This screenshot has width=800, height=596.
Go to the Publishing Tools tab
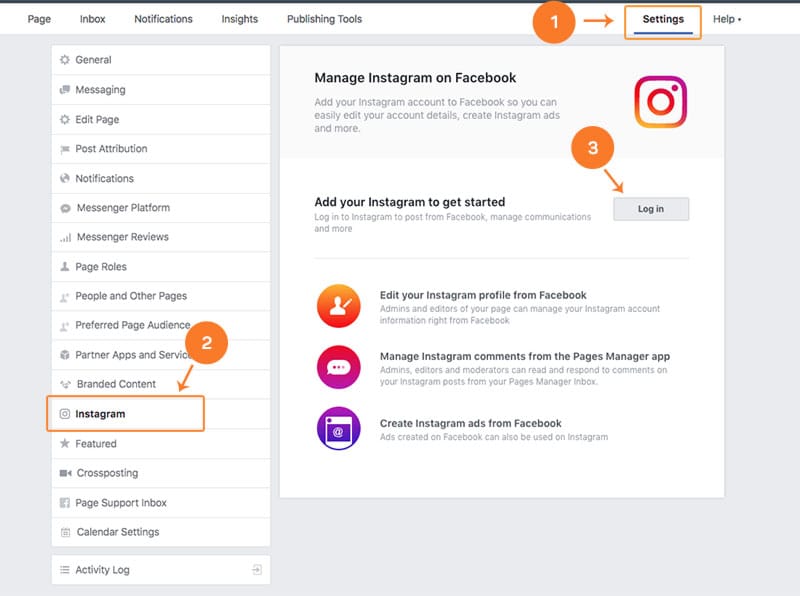[324, 19]
